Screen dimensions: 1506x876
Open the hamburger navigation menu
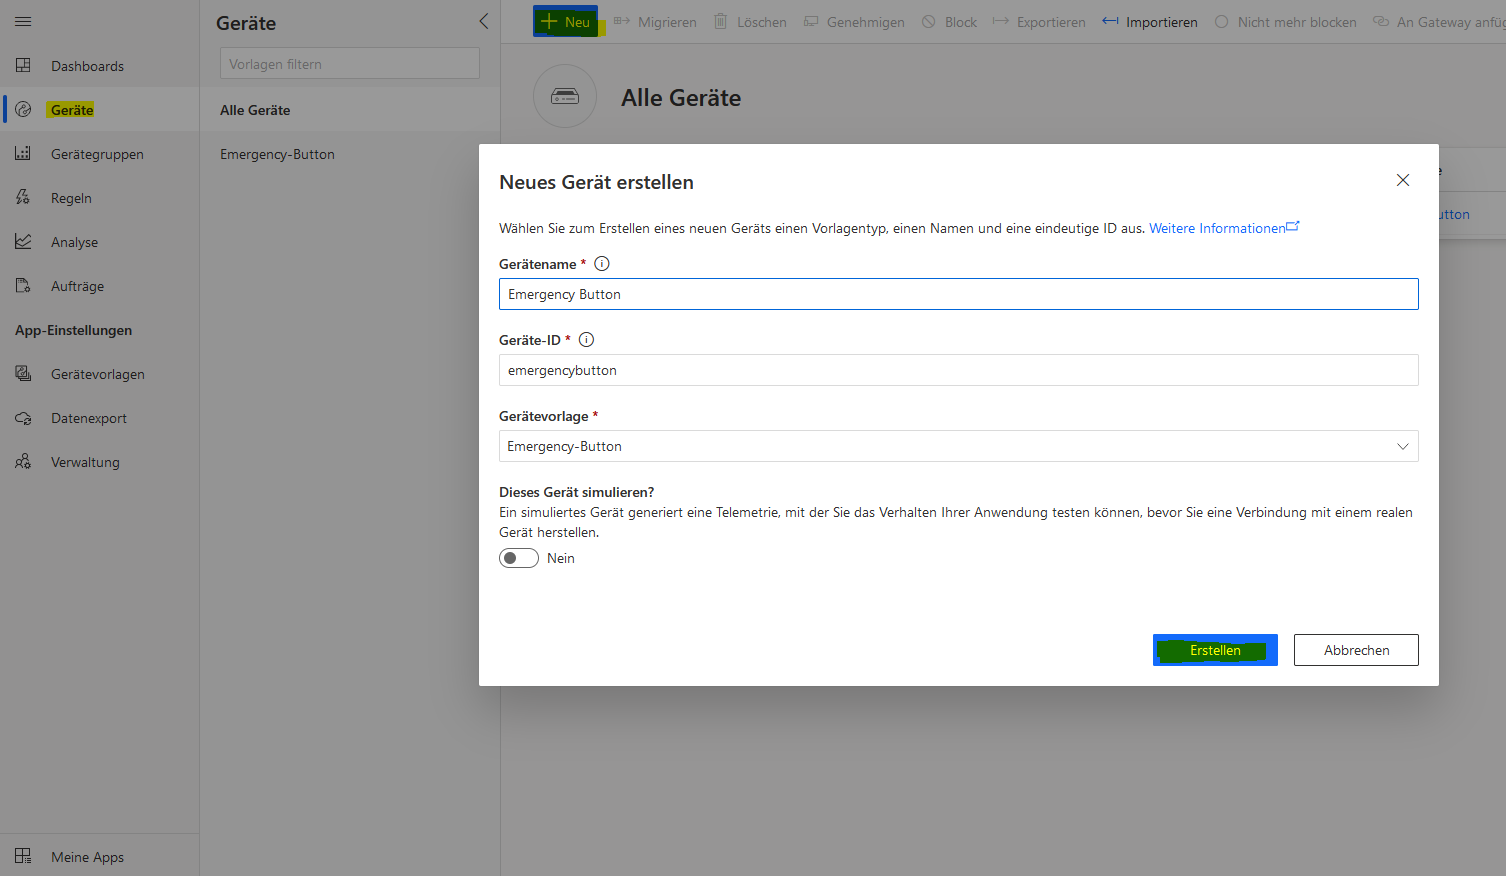point(23,21)
